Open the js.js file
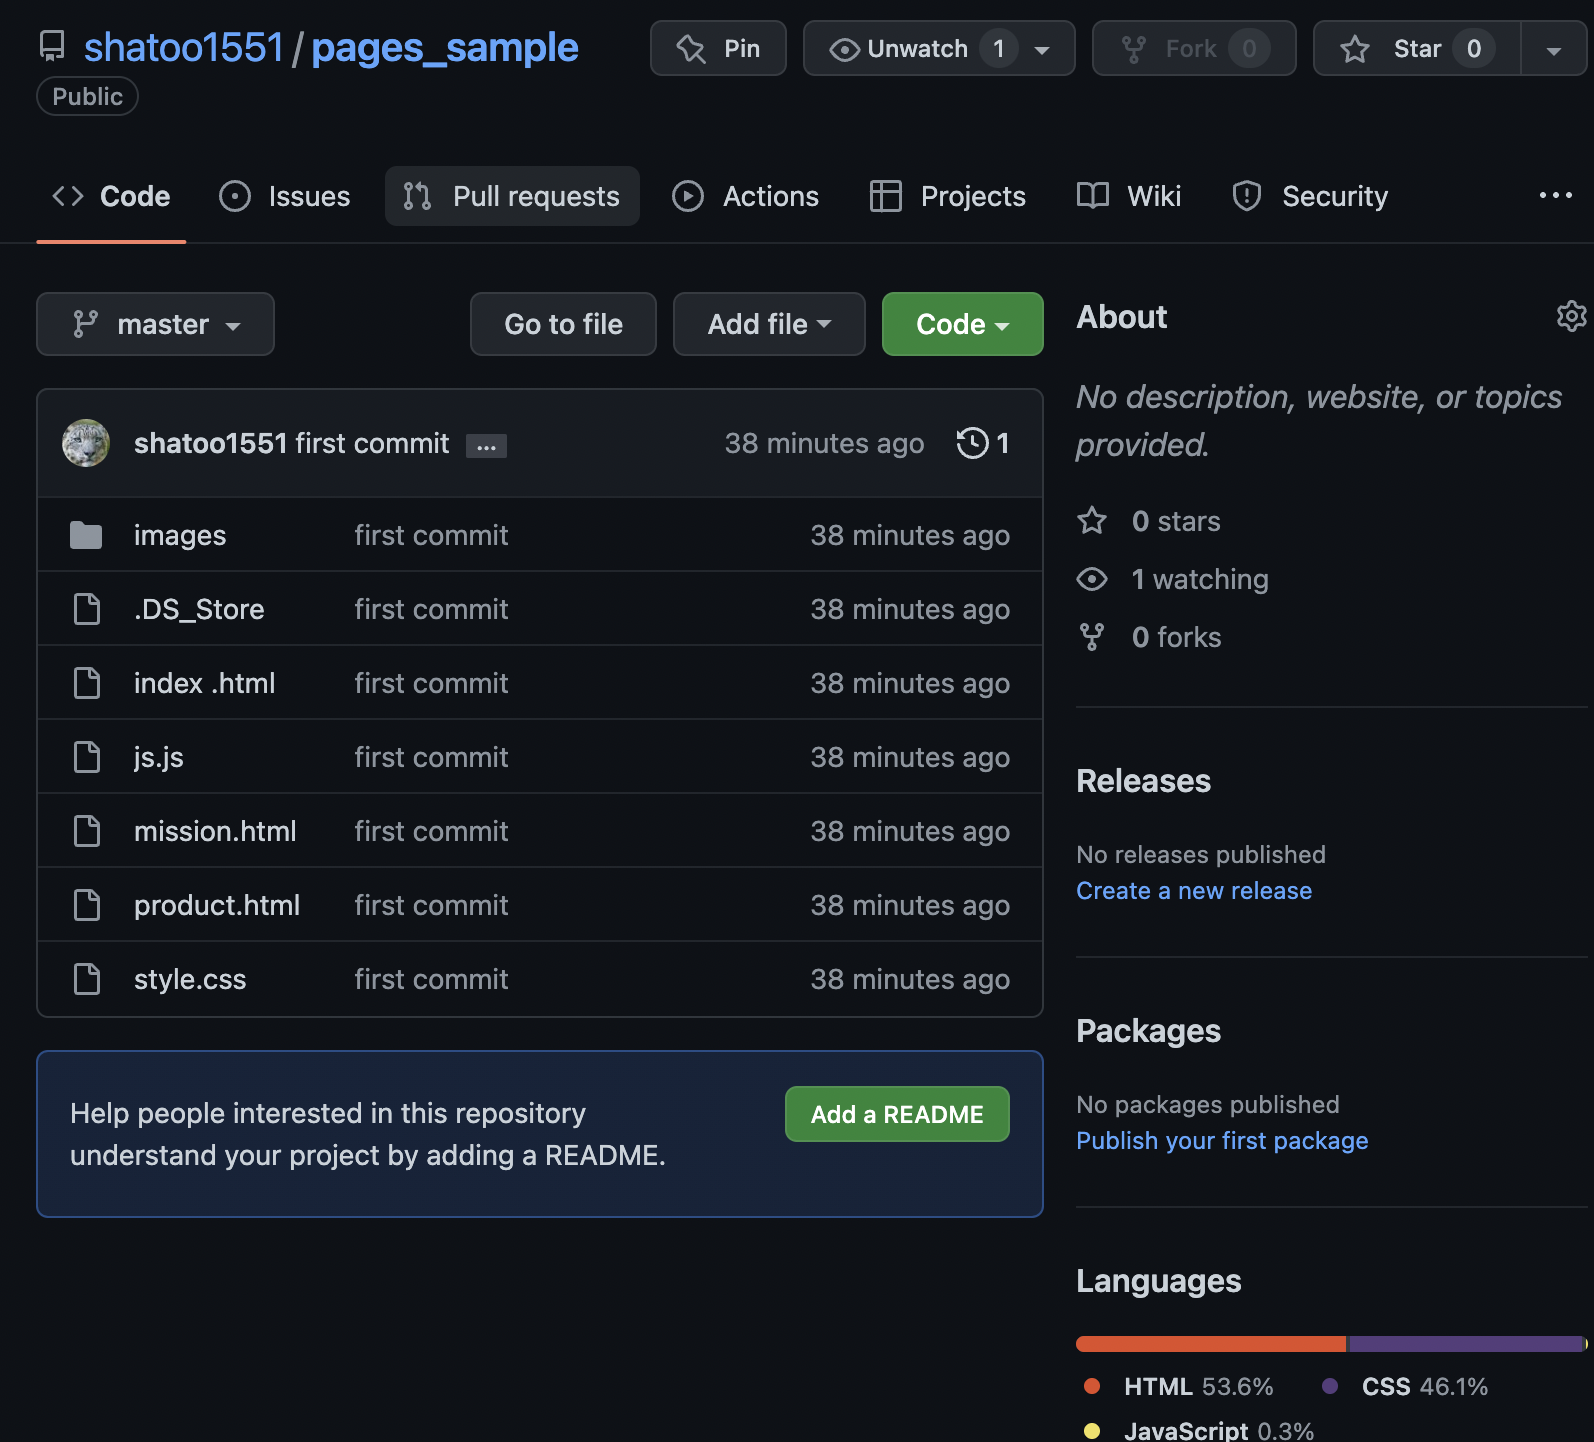Image resolution: width=1594 pixels, height=1442 pixels. (159, 757)
